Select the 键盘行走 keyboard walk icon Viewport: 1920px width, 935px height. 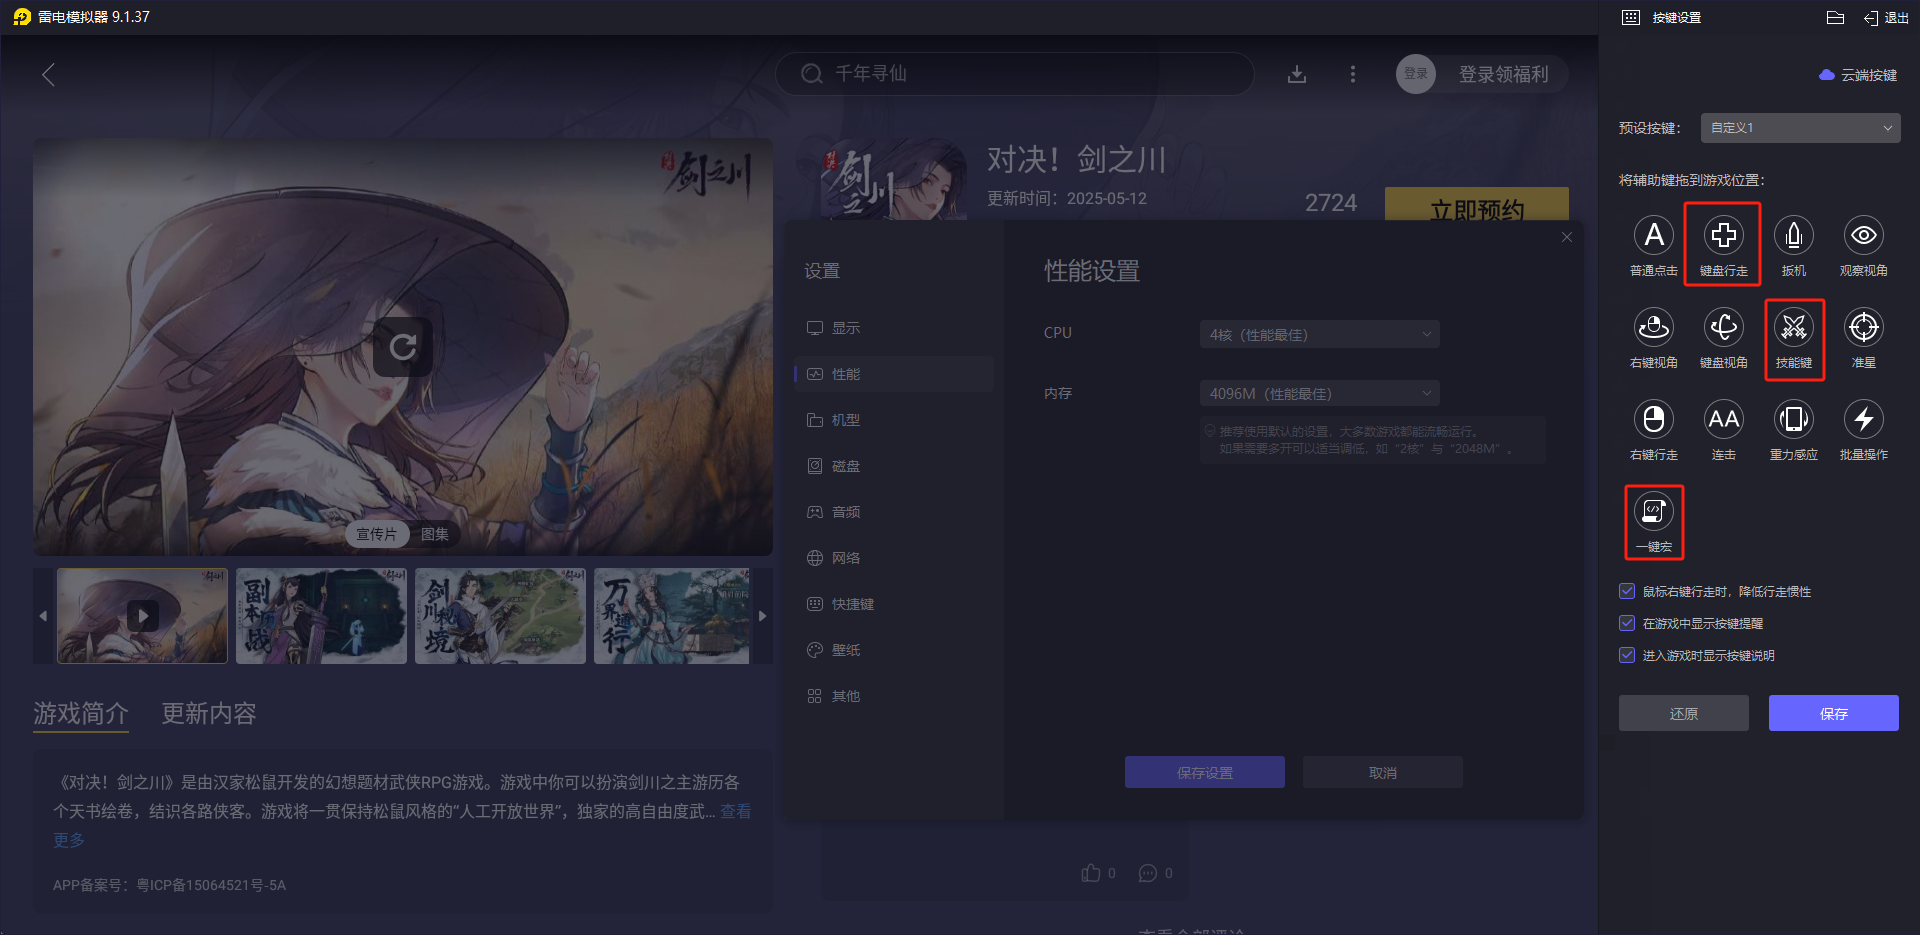point(1724,236)
